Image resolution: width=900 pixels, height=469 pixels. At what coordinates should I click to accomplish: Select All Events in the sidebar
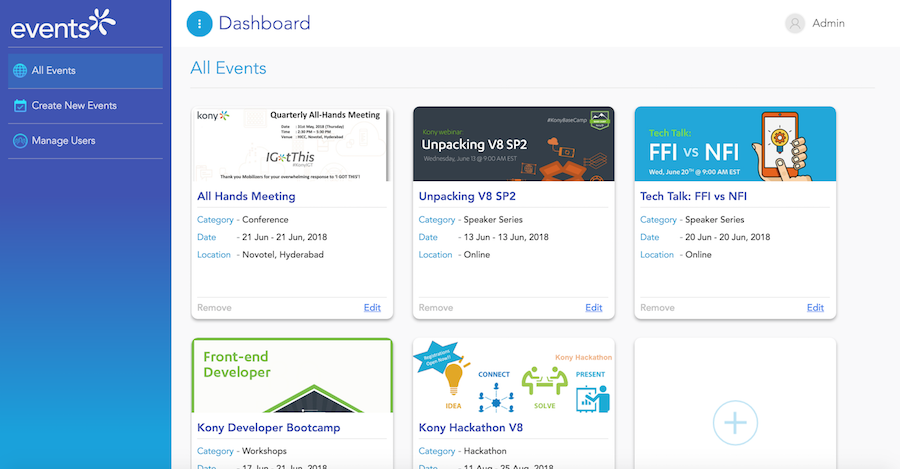pos(86,71)
